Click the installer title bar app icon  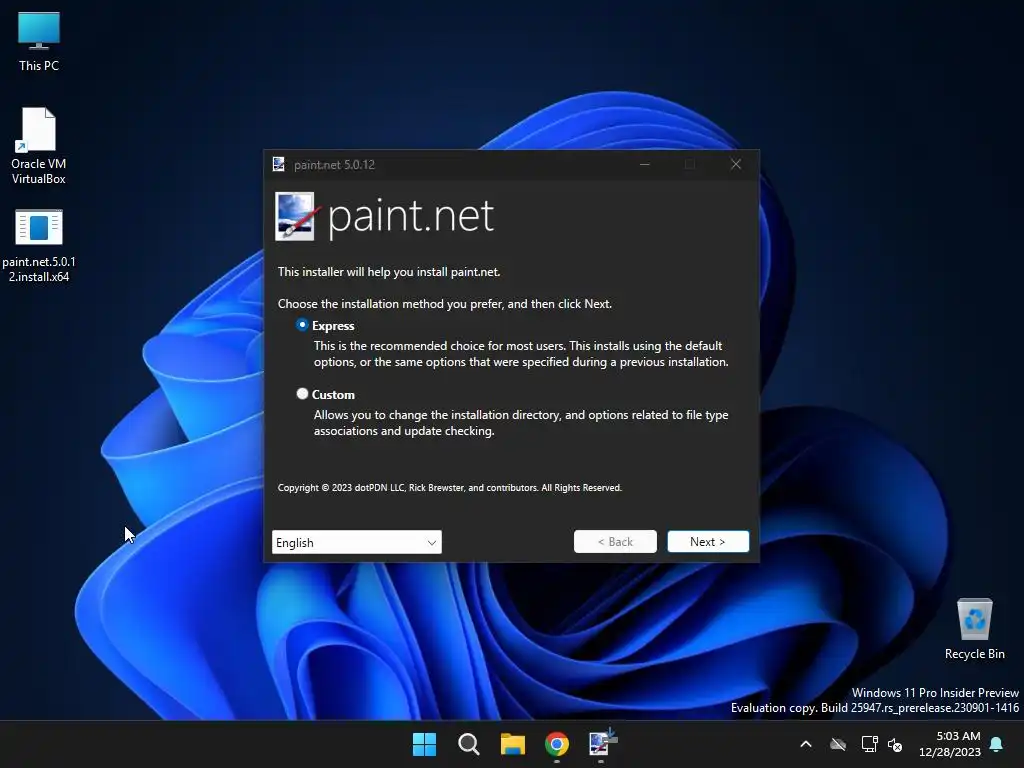[x=279, y=165]
